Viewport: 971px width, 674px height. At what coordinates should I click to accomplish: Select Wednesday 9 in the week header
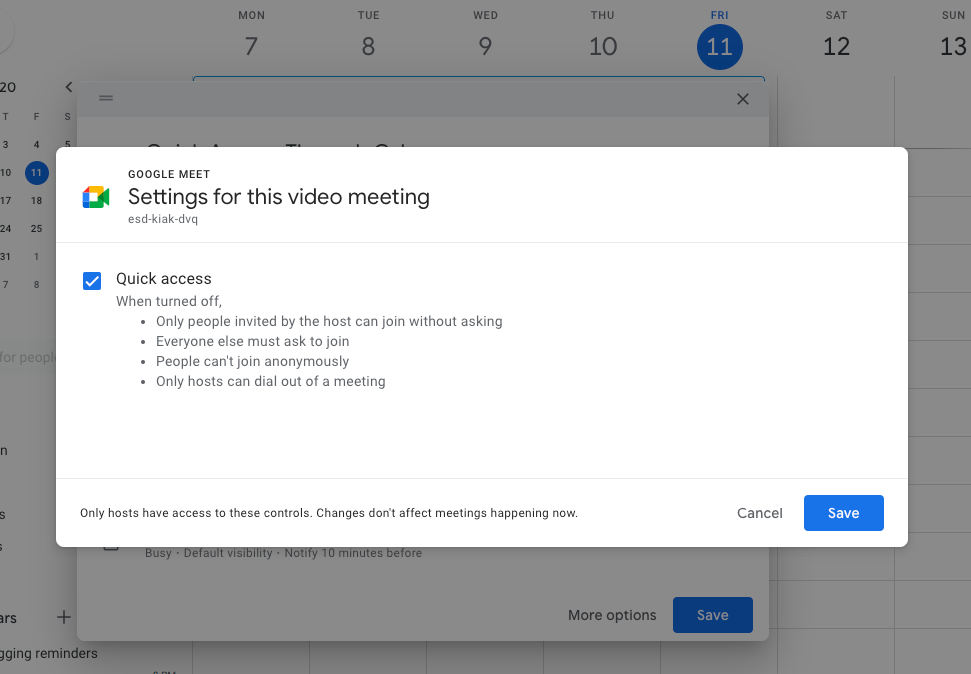tap(485, 47)
